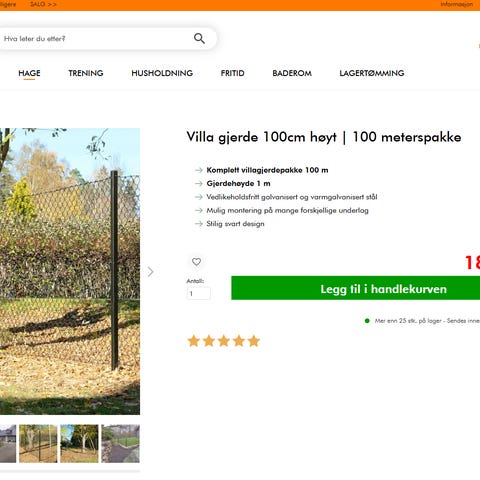Open the TRENING menu category
The image size is (480, 480).
(x=86, y=73)
